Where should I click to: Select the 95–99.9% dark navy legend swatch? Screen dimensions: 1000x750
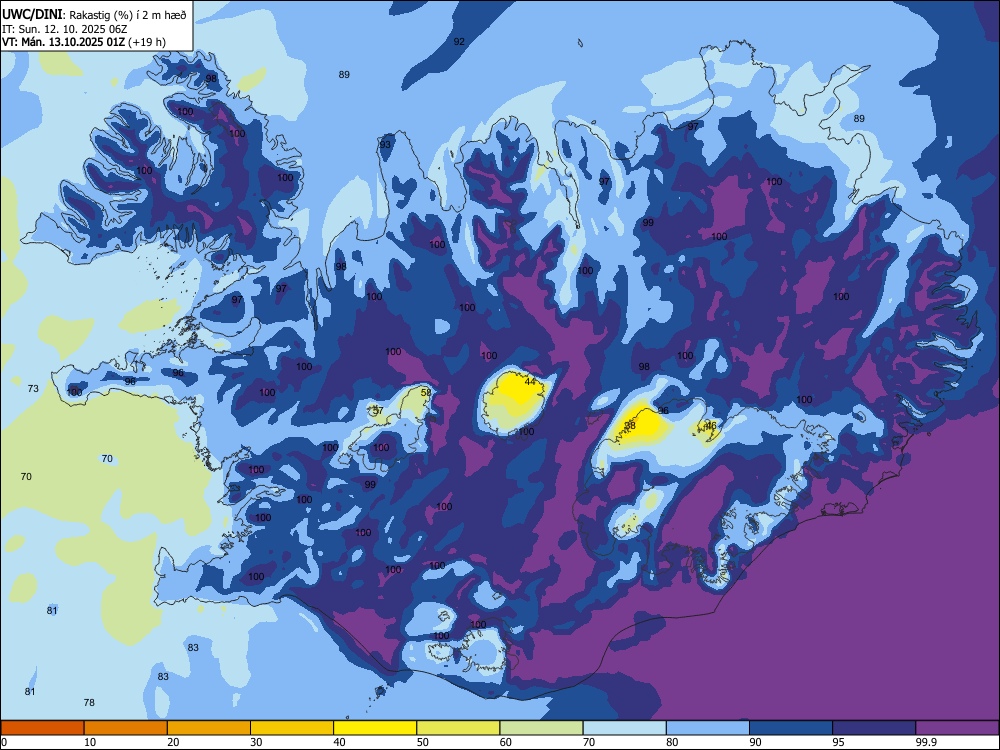click(x=874, y=728)
